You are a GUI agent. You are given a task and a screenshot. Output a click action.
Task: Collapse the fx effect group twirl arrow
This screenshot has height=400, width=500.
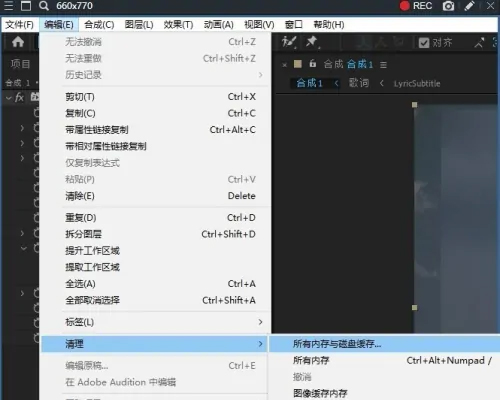(x=9, y=98)
